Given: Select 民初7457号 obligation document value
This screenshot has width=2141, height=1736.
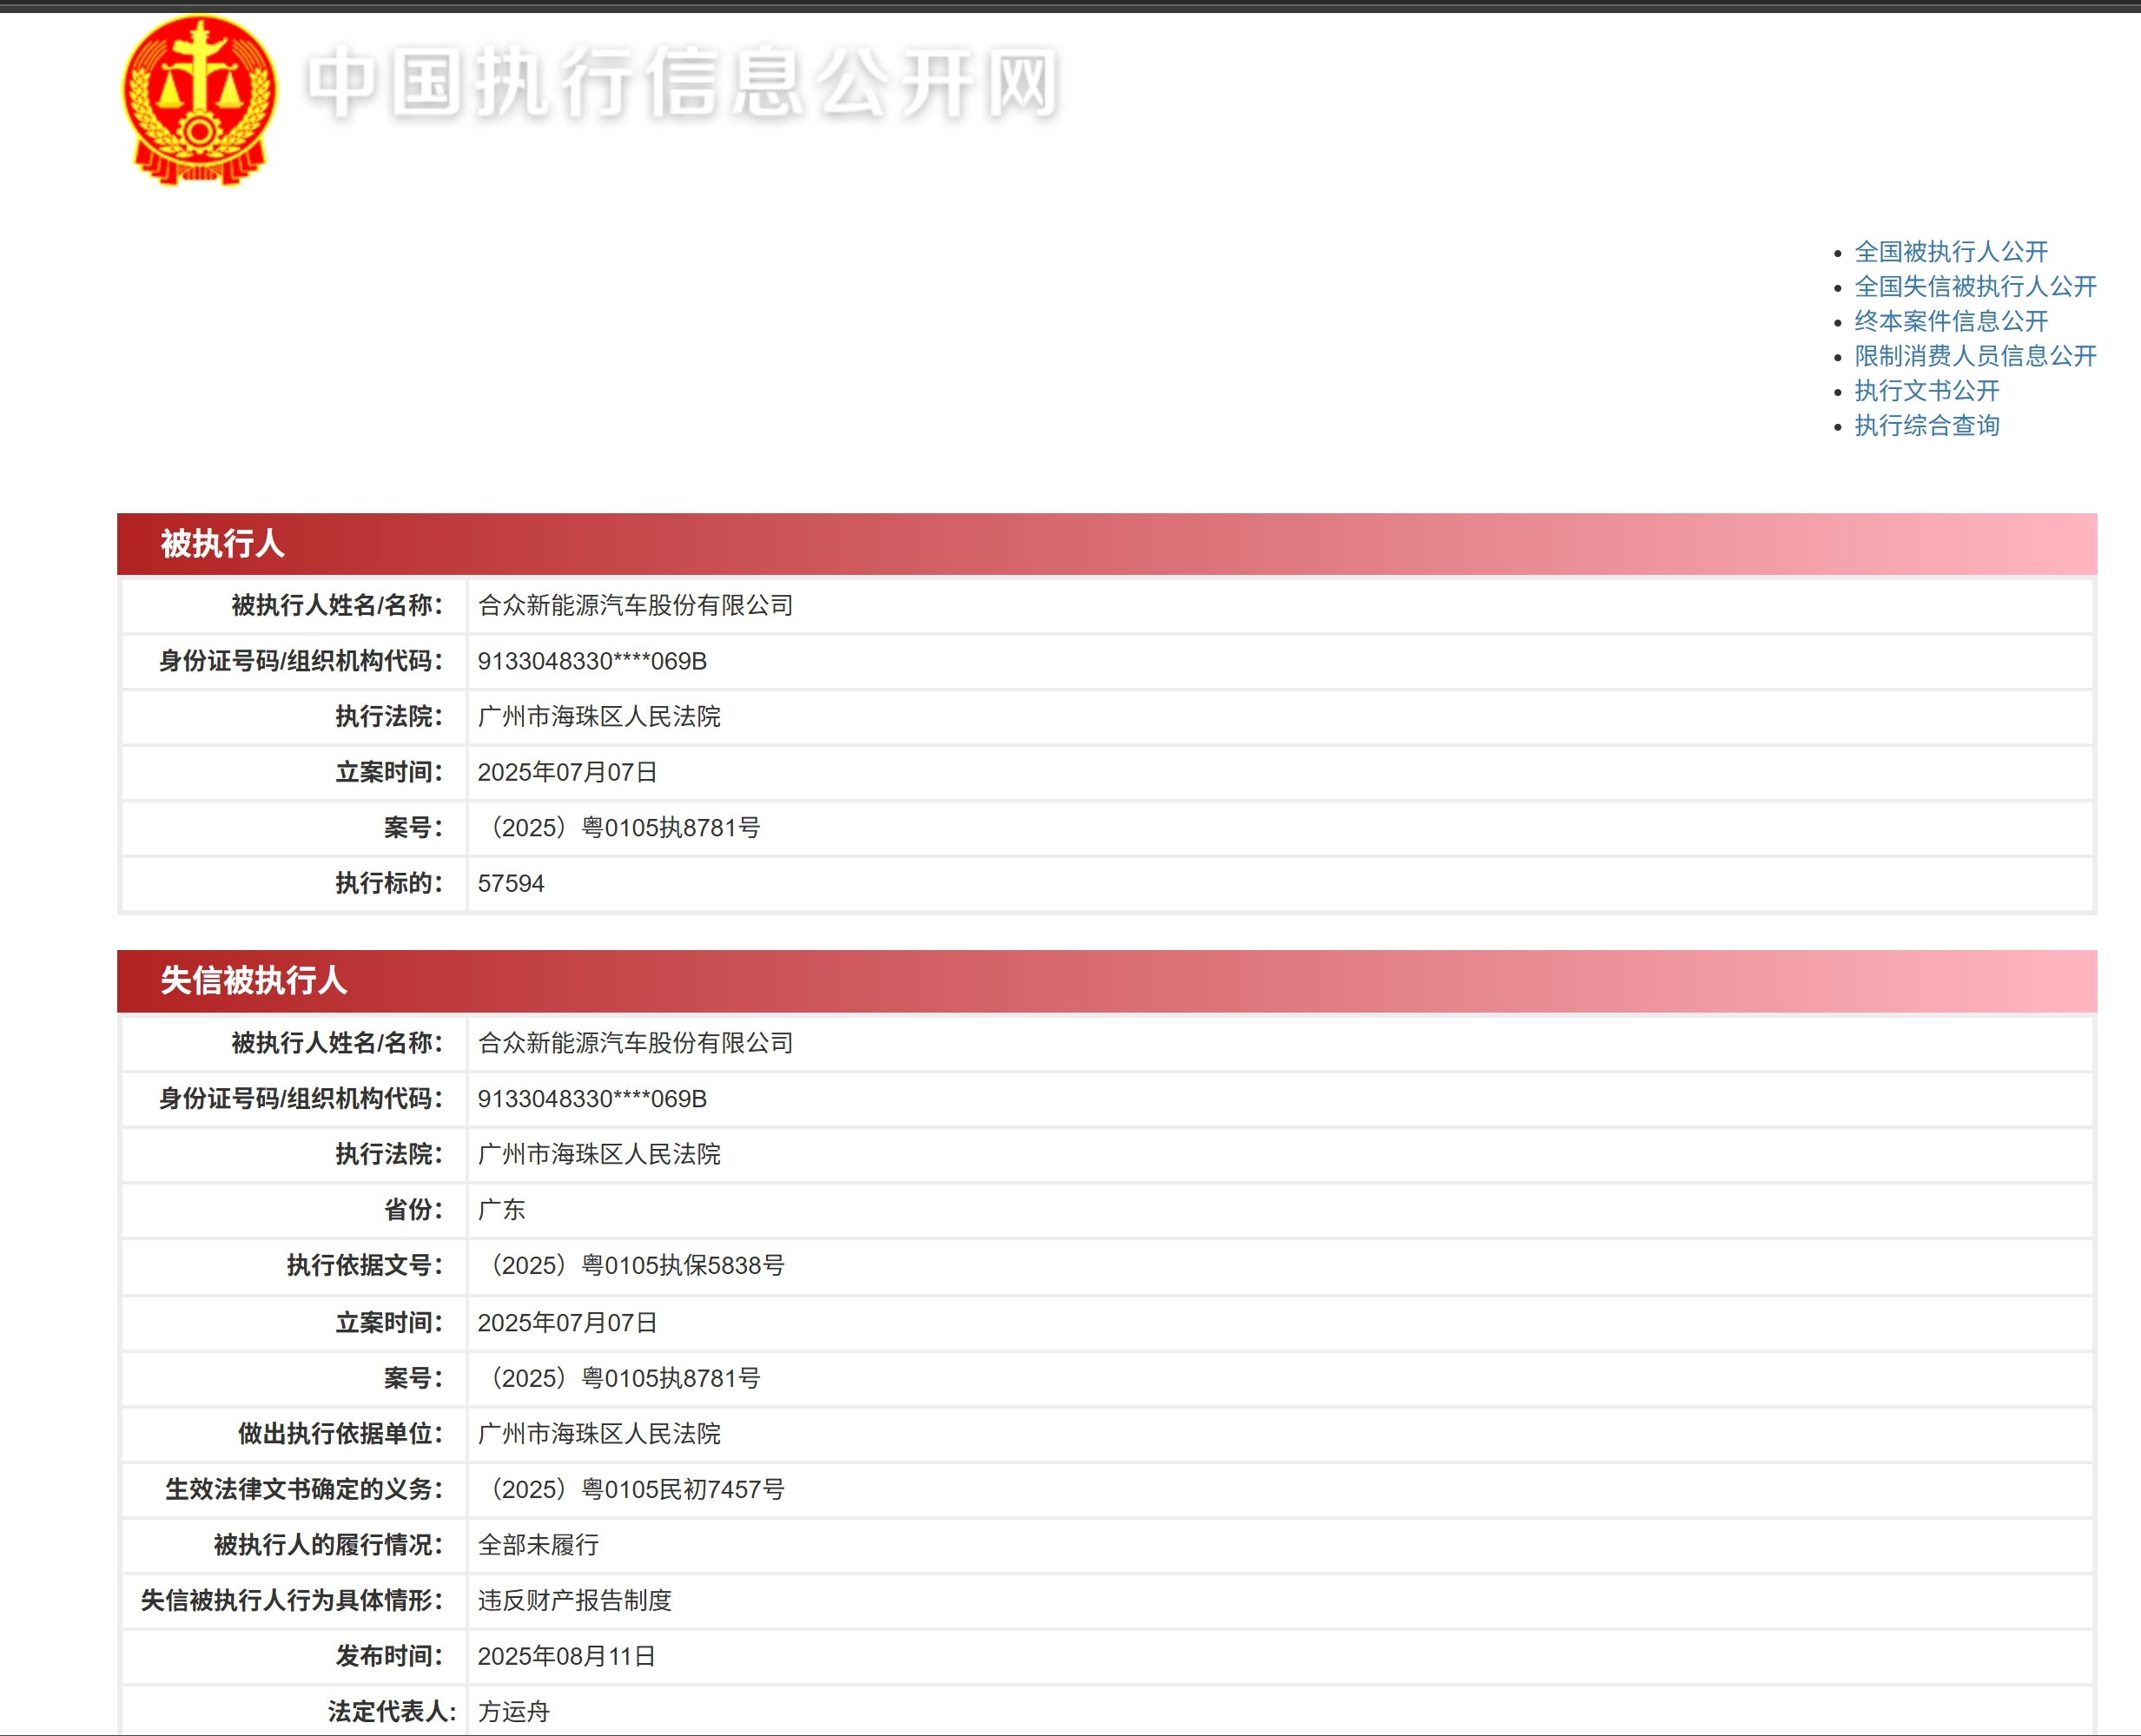Looking at the screenshot, I should point(634,1489).
